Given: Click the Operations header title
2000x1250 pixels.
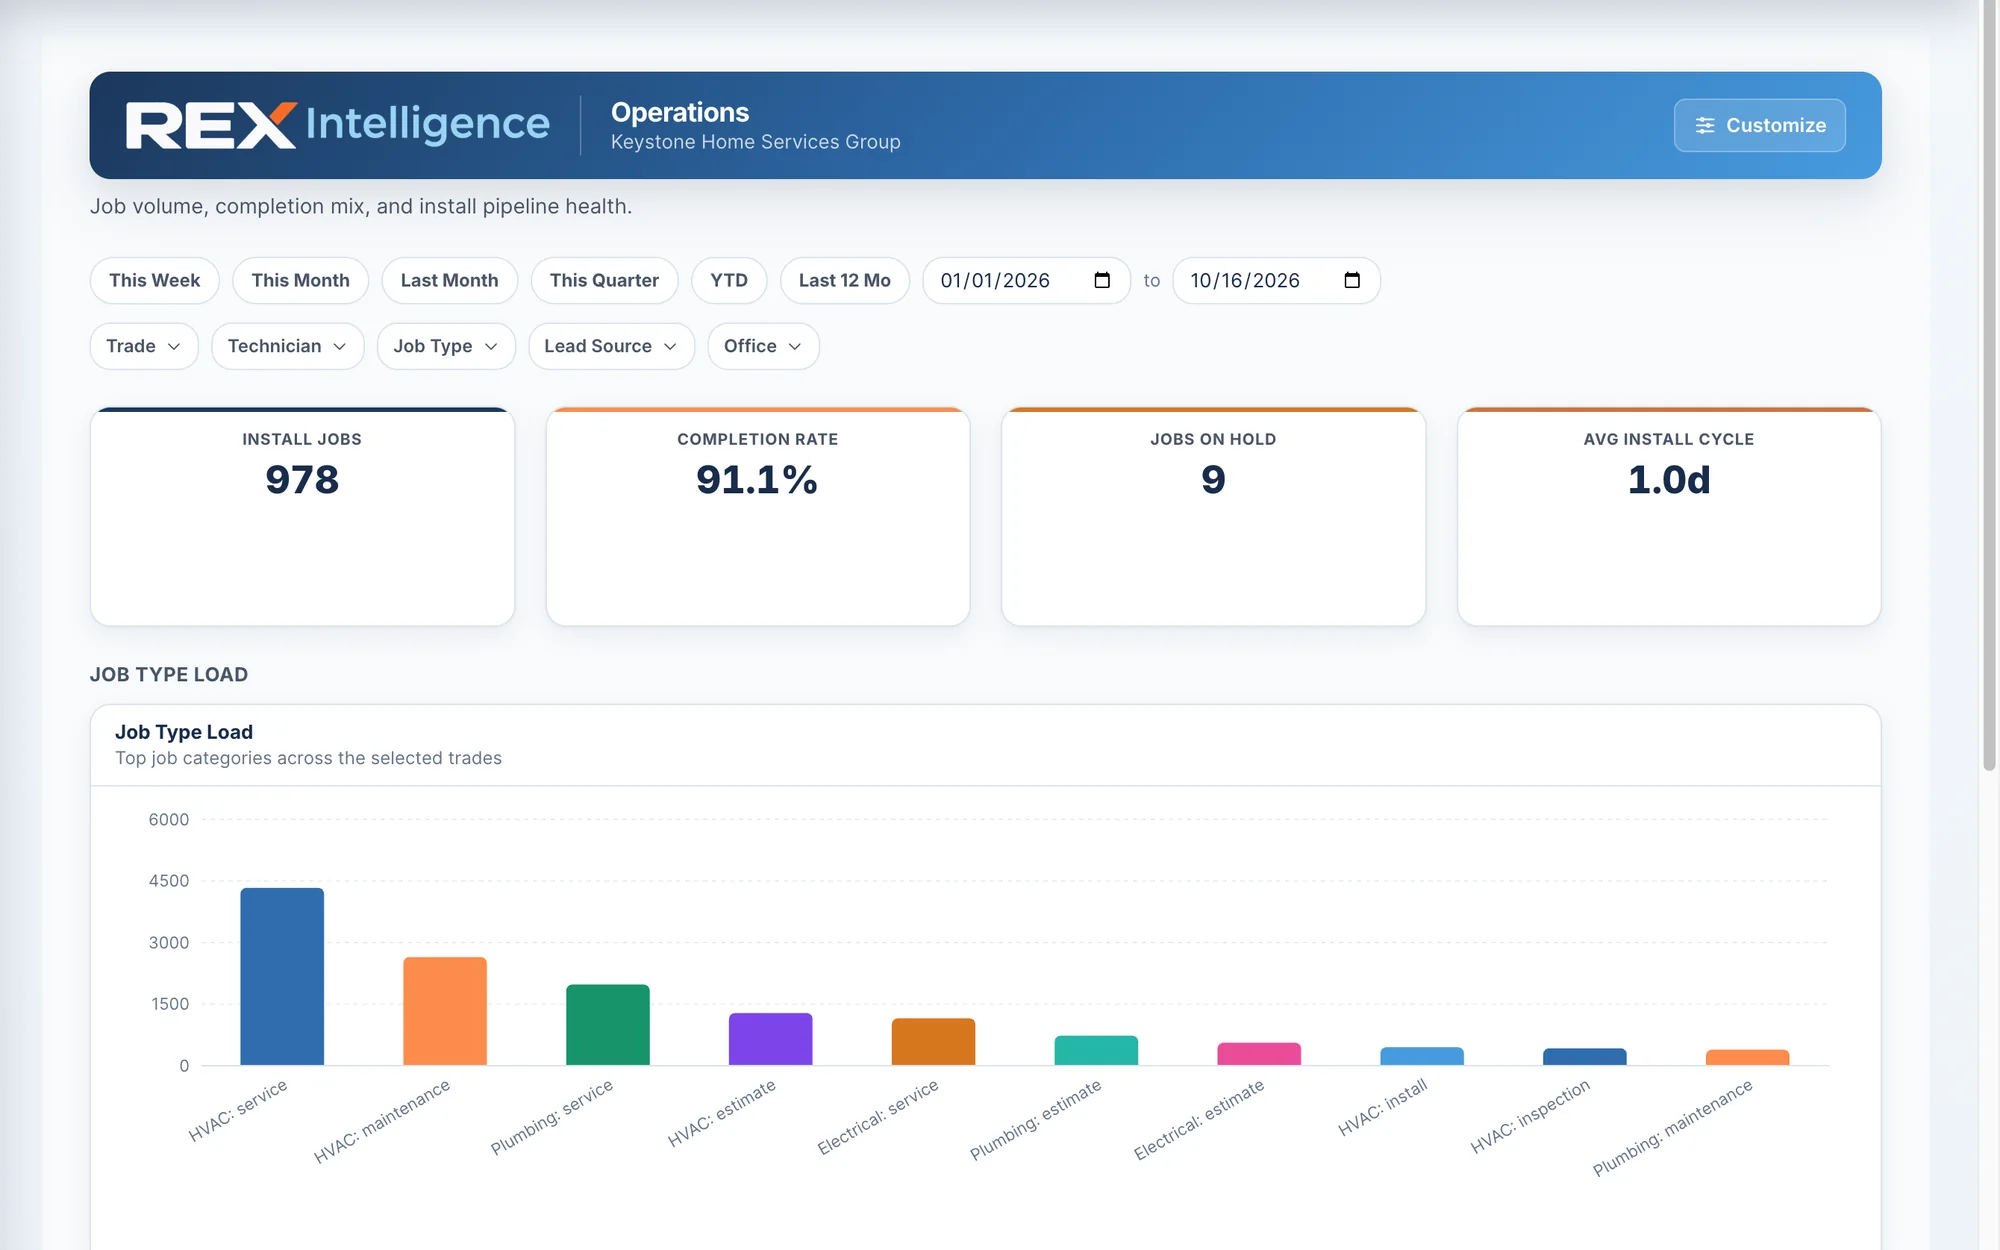Looking at the screenshot, I should (680, 112).
